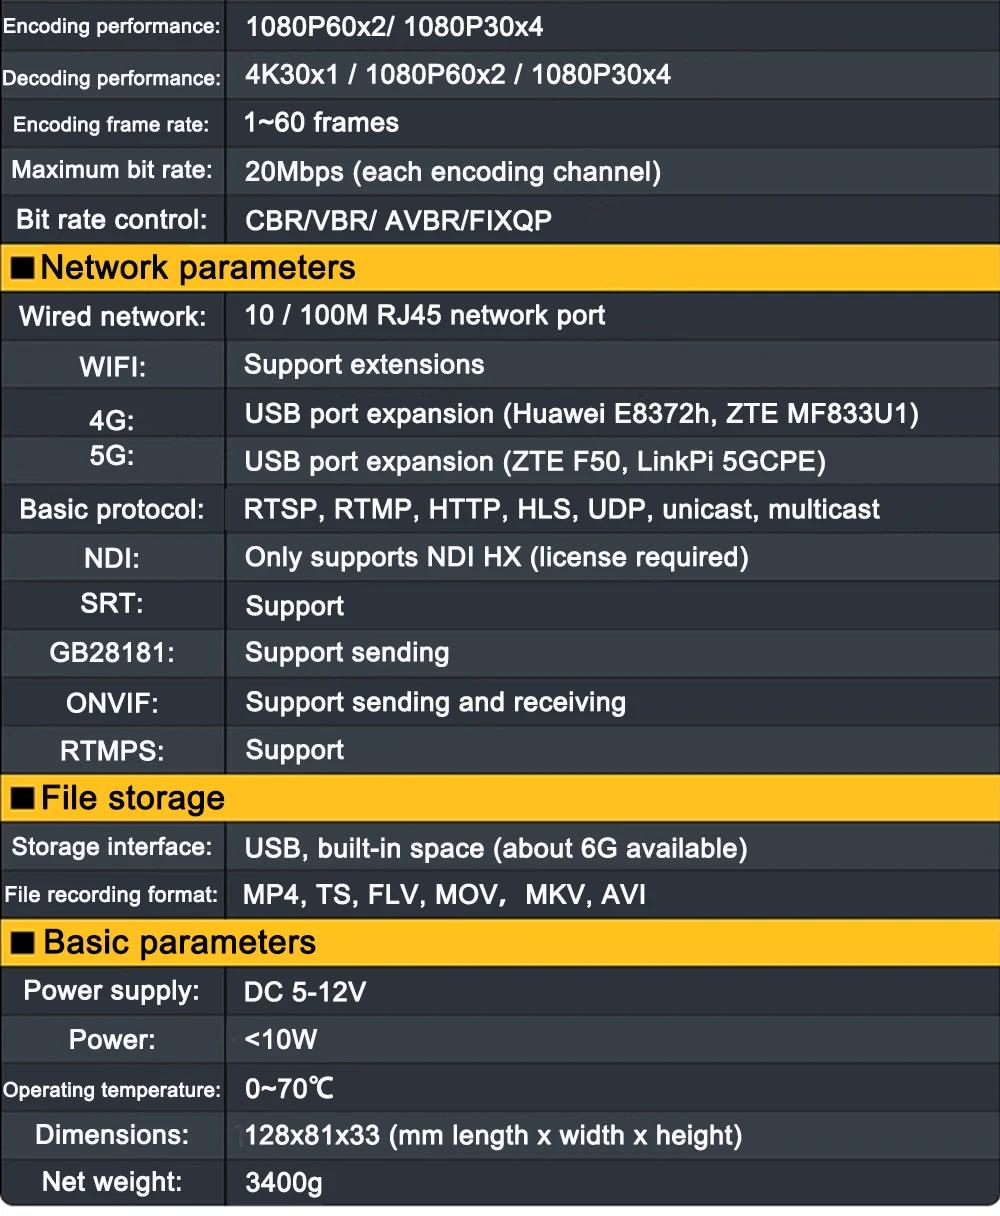This screenshot has width=1000, height=1216.
Task: Select the CBR/VBR/AVBR/FIXQP bit rate value
Action: click(x=398, y=220)
